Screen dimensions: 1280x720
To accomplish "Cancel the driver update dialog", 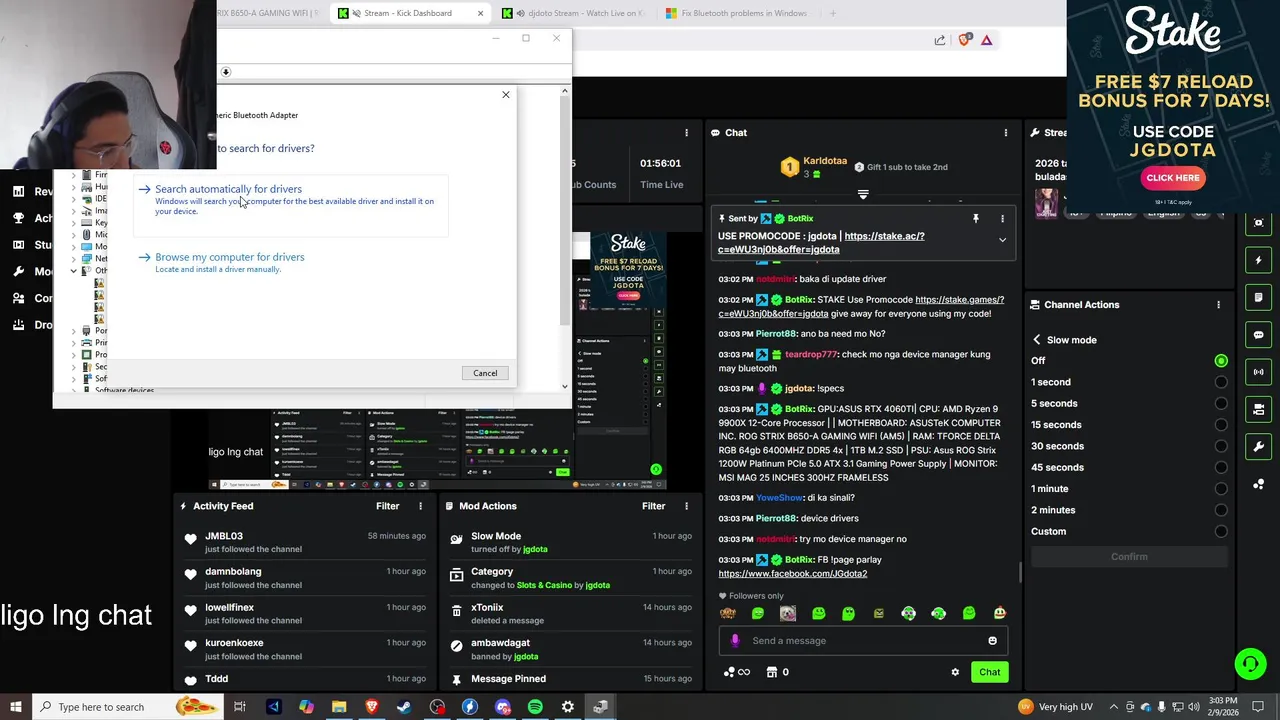I will click(485, 373).
